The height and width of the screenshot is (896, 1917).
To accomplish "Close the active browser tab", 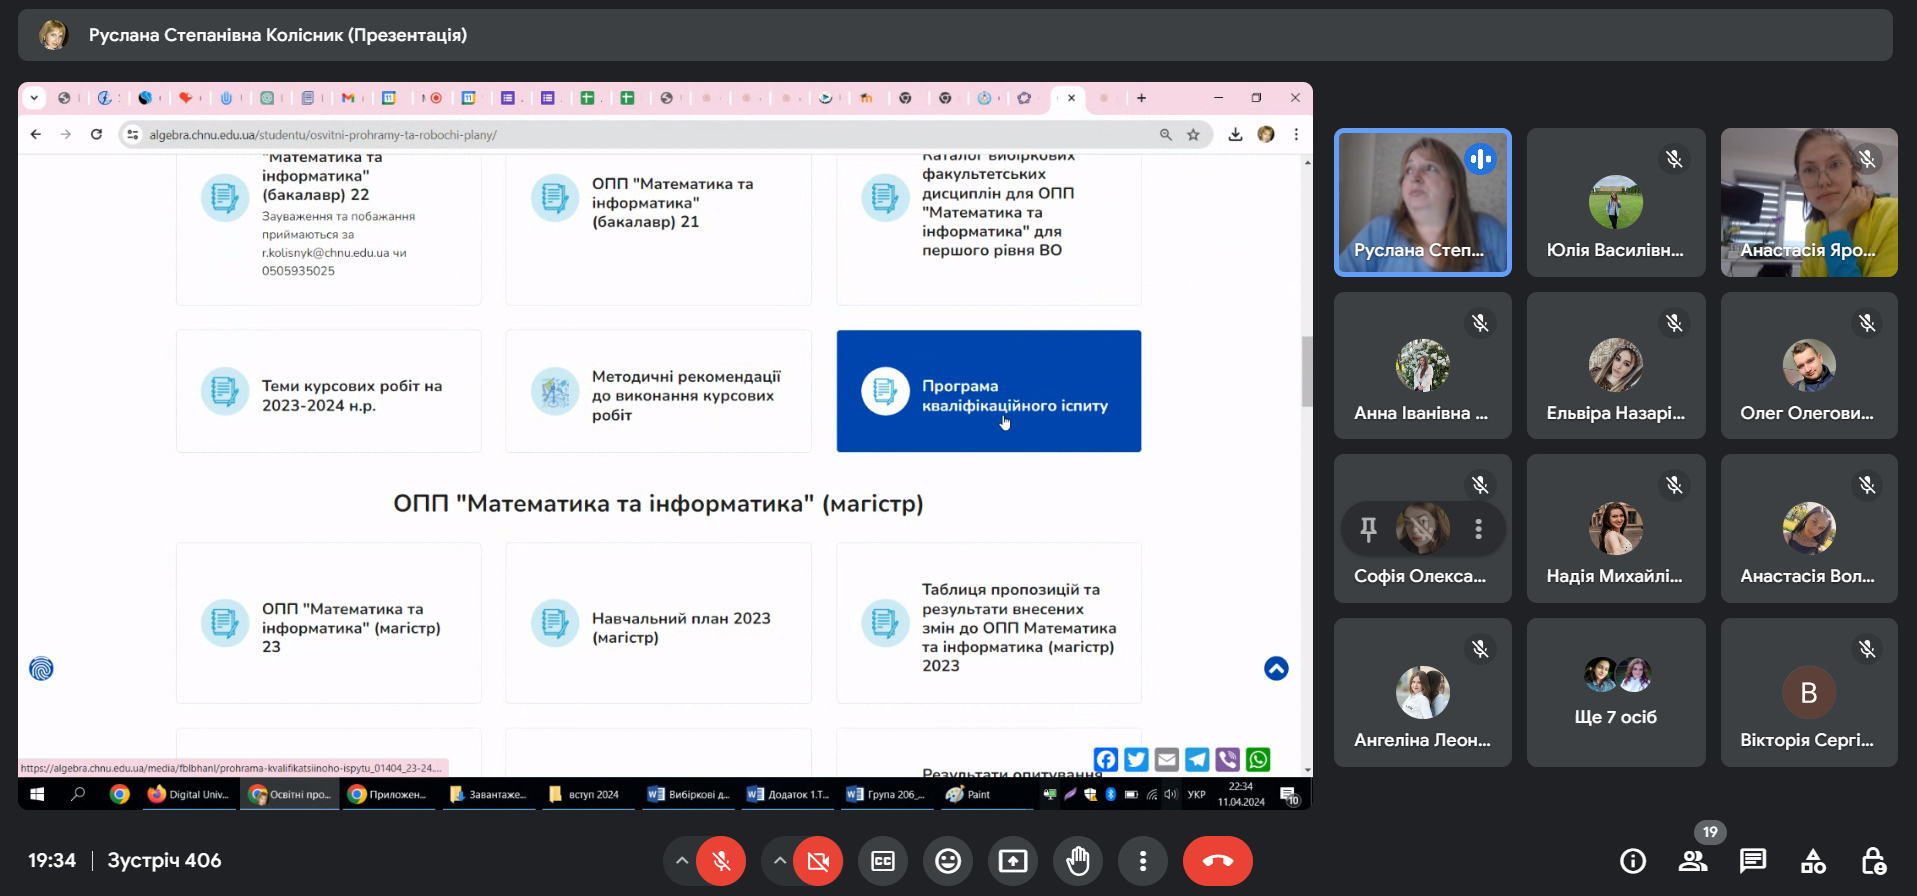I will 1071,98.
